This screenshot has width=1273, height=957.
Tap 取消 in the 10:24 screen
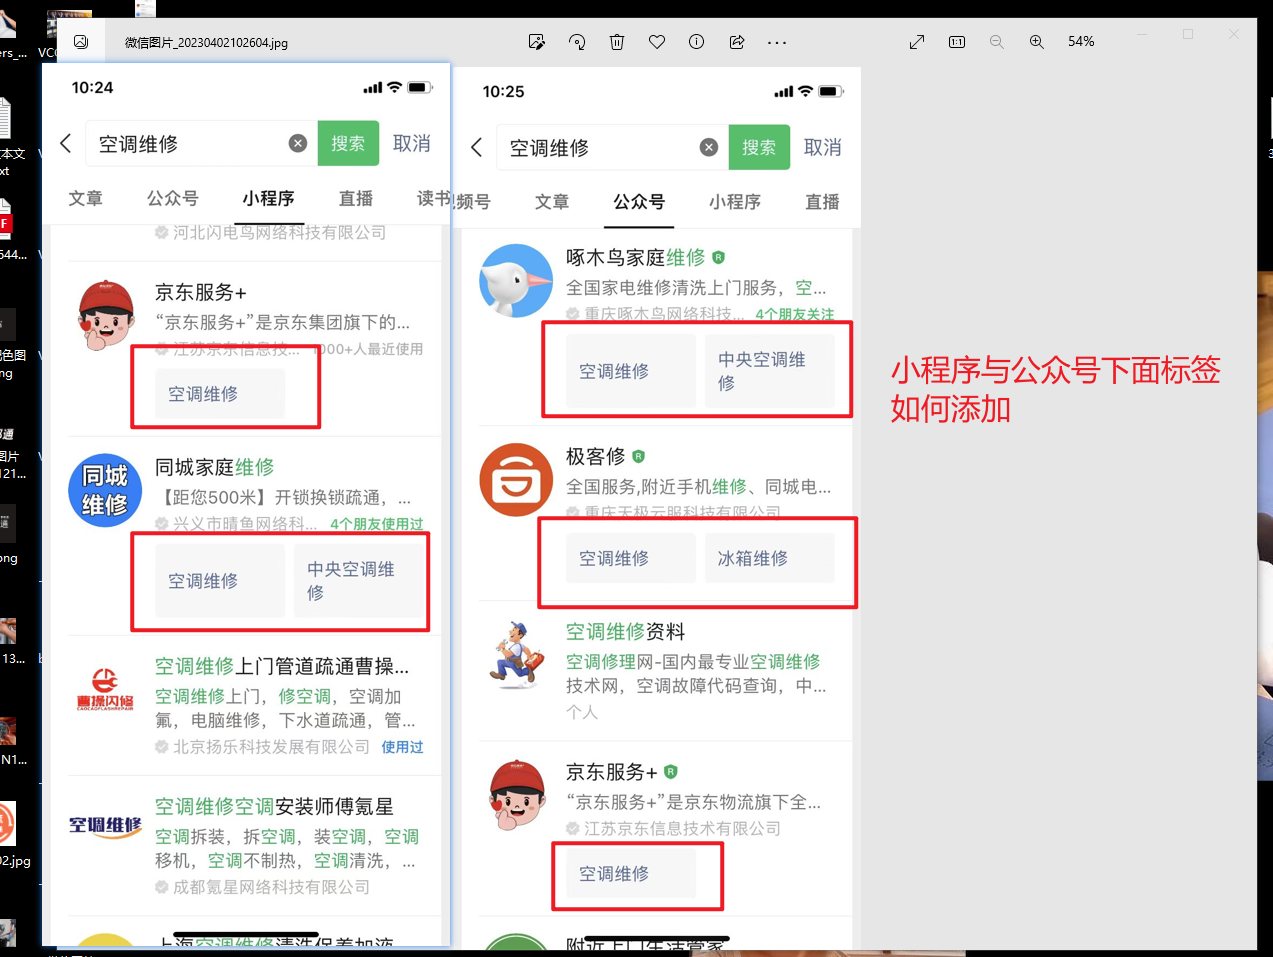coord(412,143)
